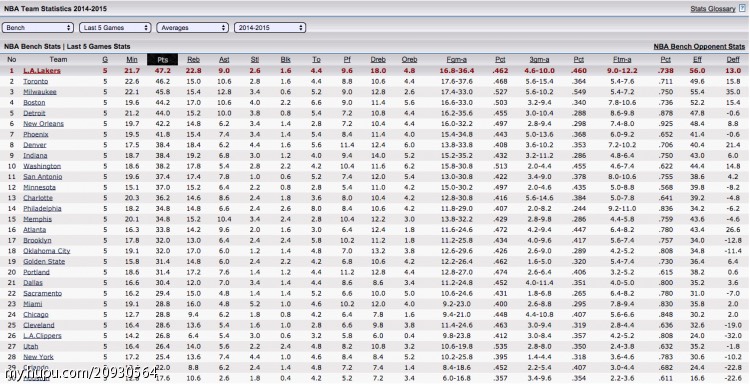Open the Sacramento team link

pyautogui.click(x=43, y=293)
